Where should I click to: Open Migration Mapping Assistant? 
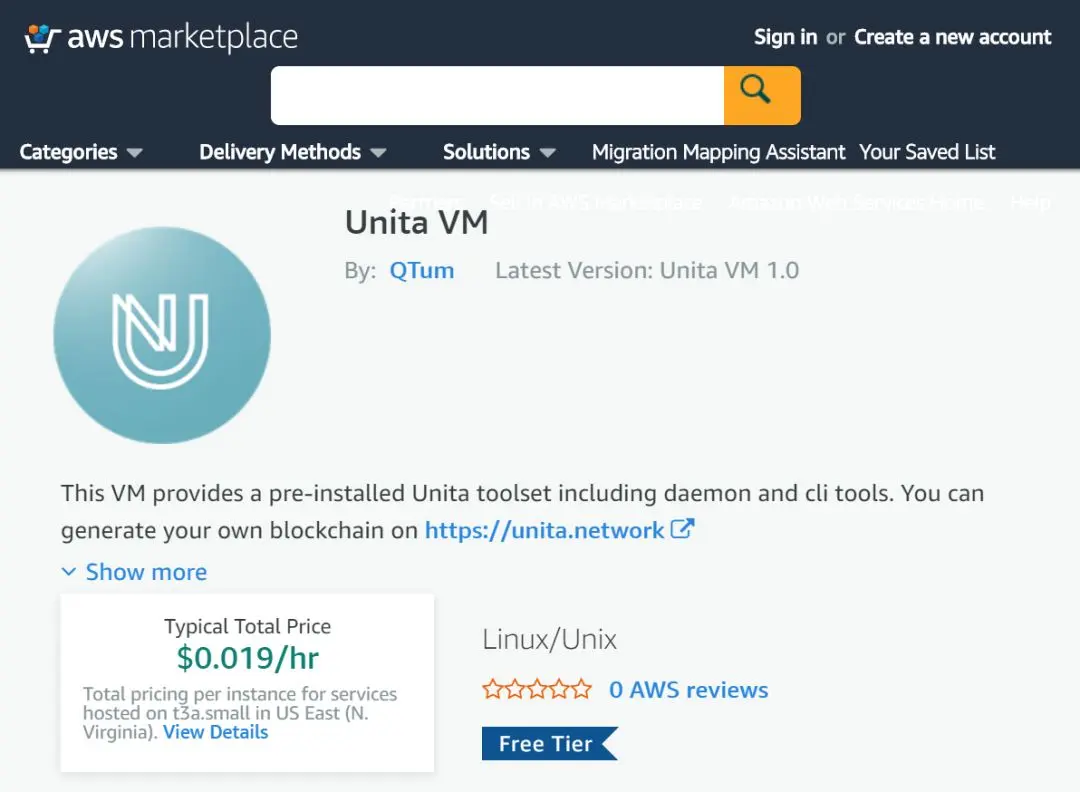click(718, 152)
